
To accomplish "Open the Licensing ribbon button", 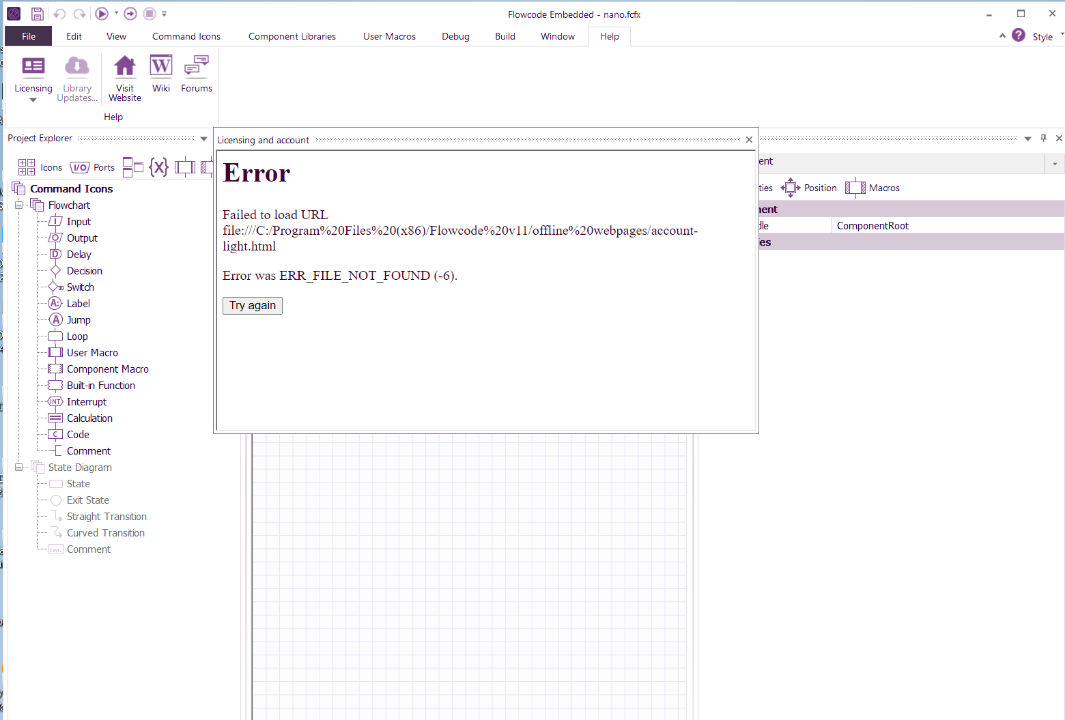I will pyautogui.click(x=33, y=79).
